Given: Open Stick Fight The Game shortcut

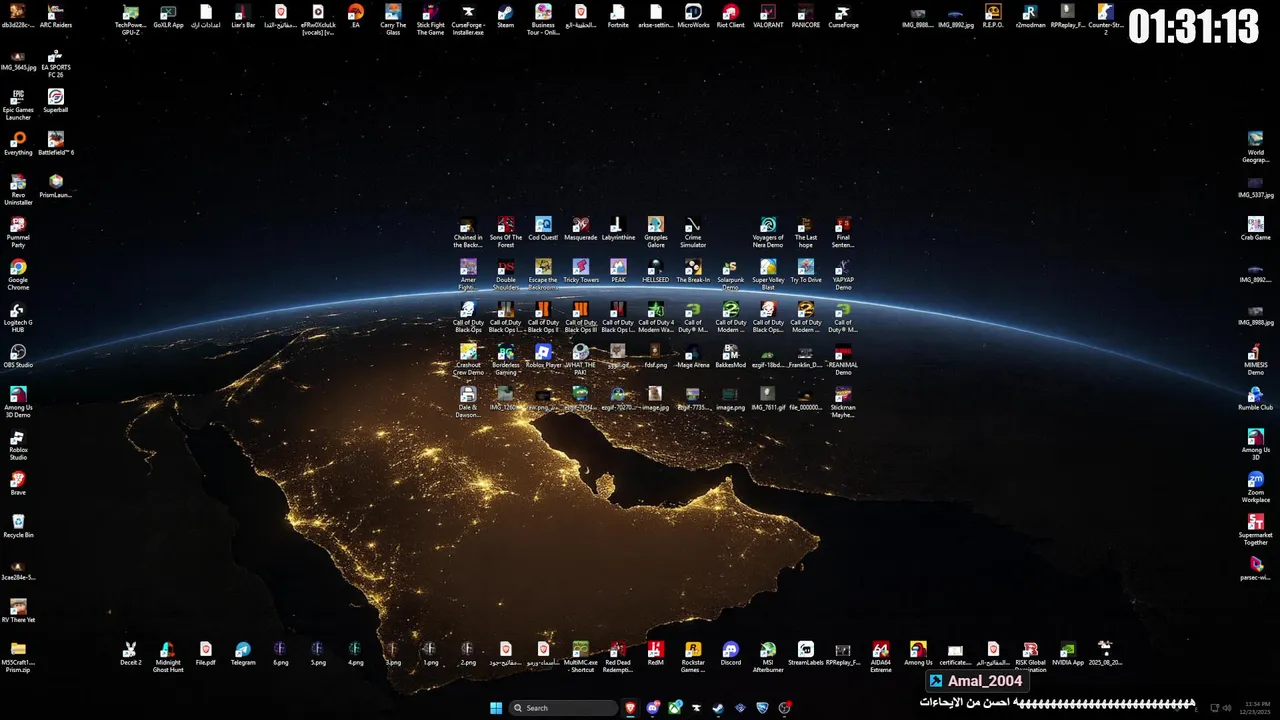Looking at the screenshot, I should pos(430,19).
